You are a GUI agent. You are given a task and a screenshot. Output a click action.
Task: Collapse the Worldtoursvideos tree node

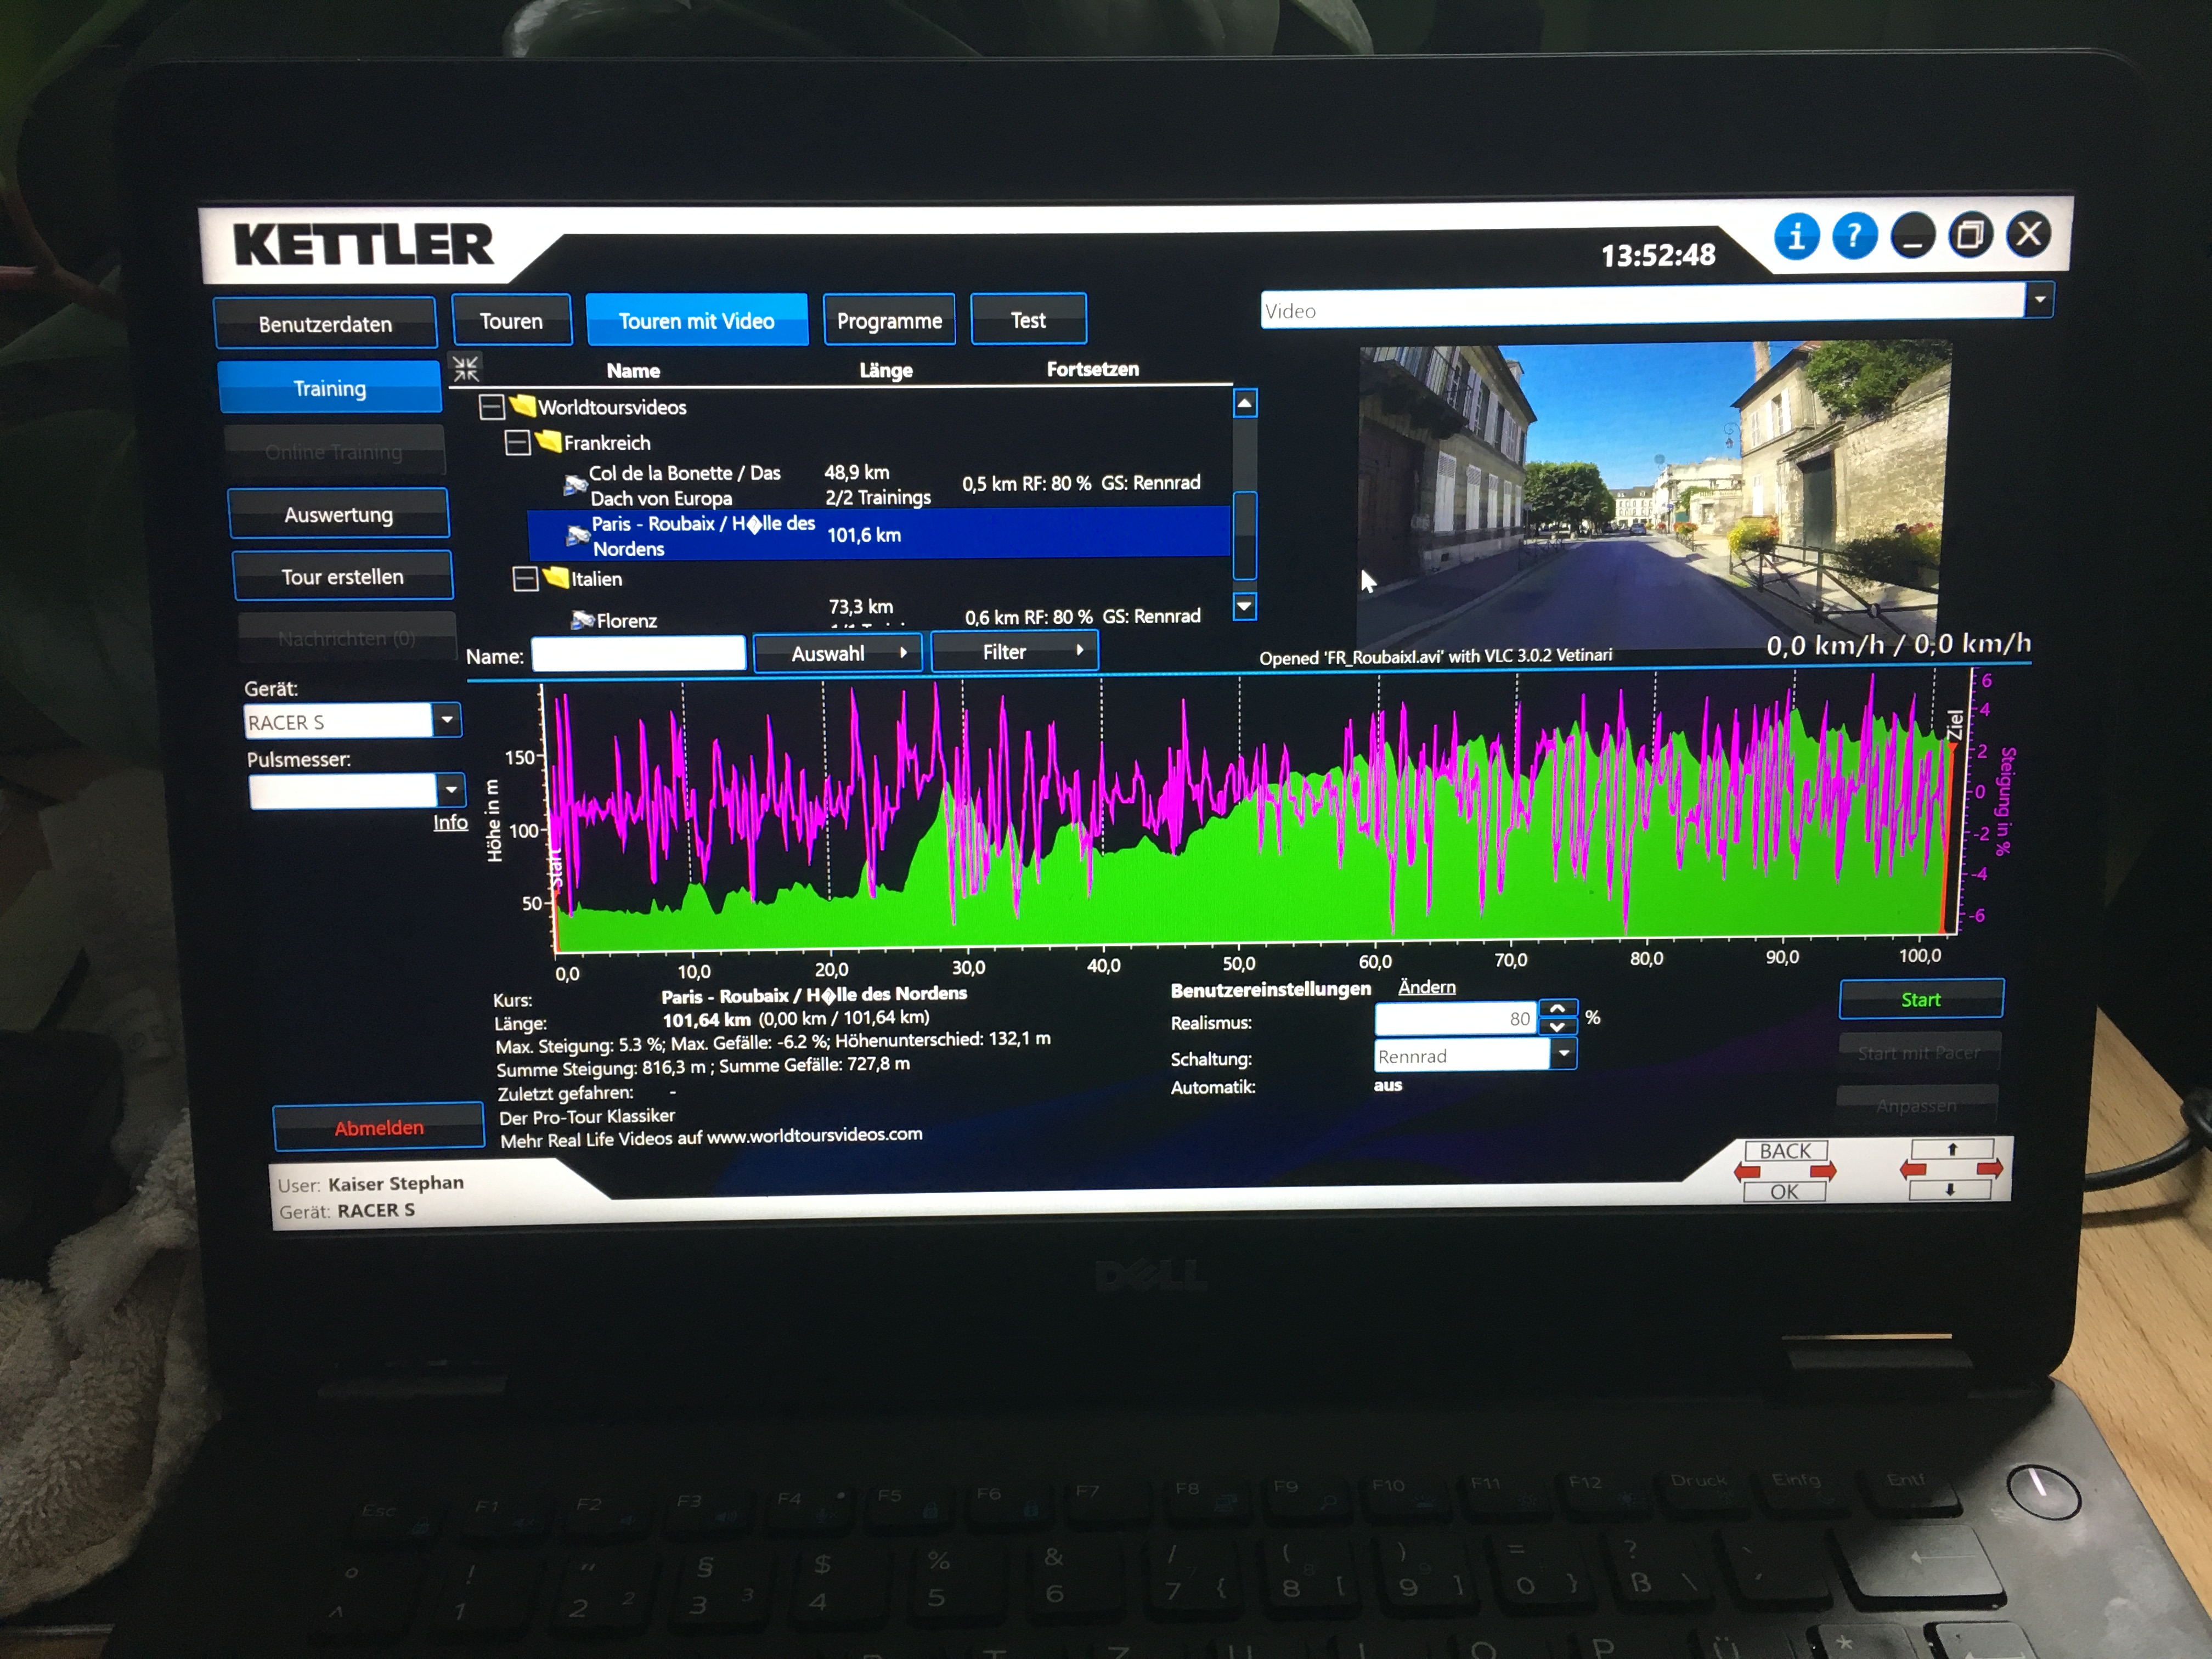[x=491, y=407]
